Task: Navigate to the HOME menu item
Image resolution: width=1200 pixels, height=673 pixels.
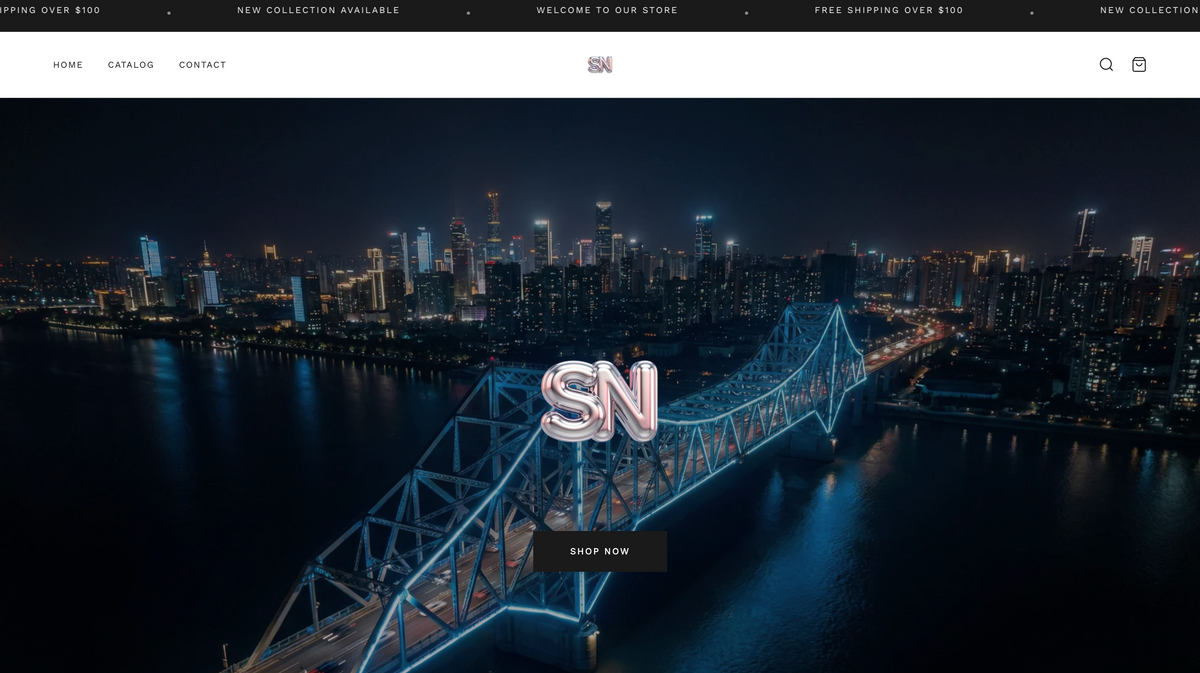Action: [x=68, y=64]
